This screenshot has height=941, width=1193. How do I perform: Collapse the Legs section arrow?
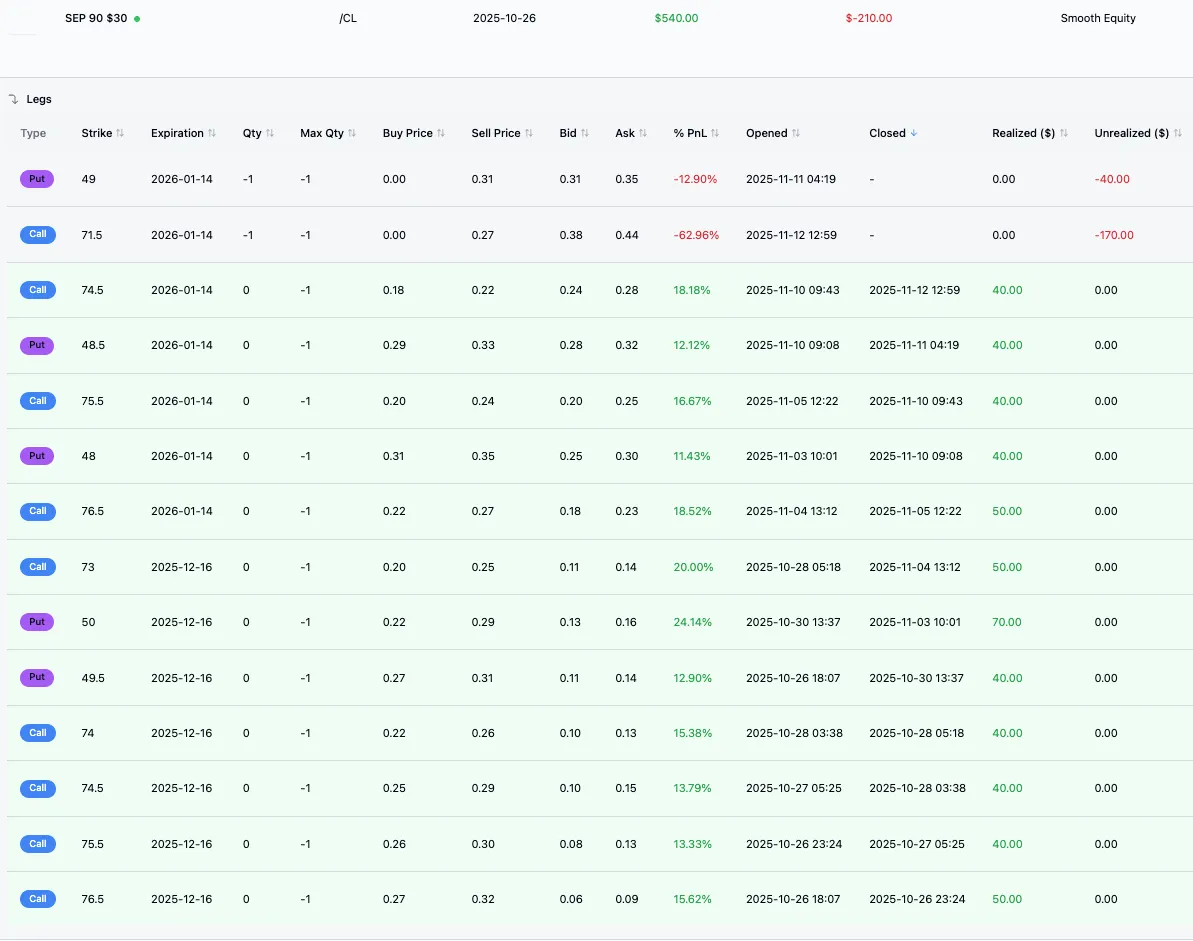(x=14, y=100)
